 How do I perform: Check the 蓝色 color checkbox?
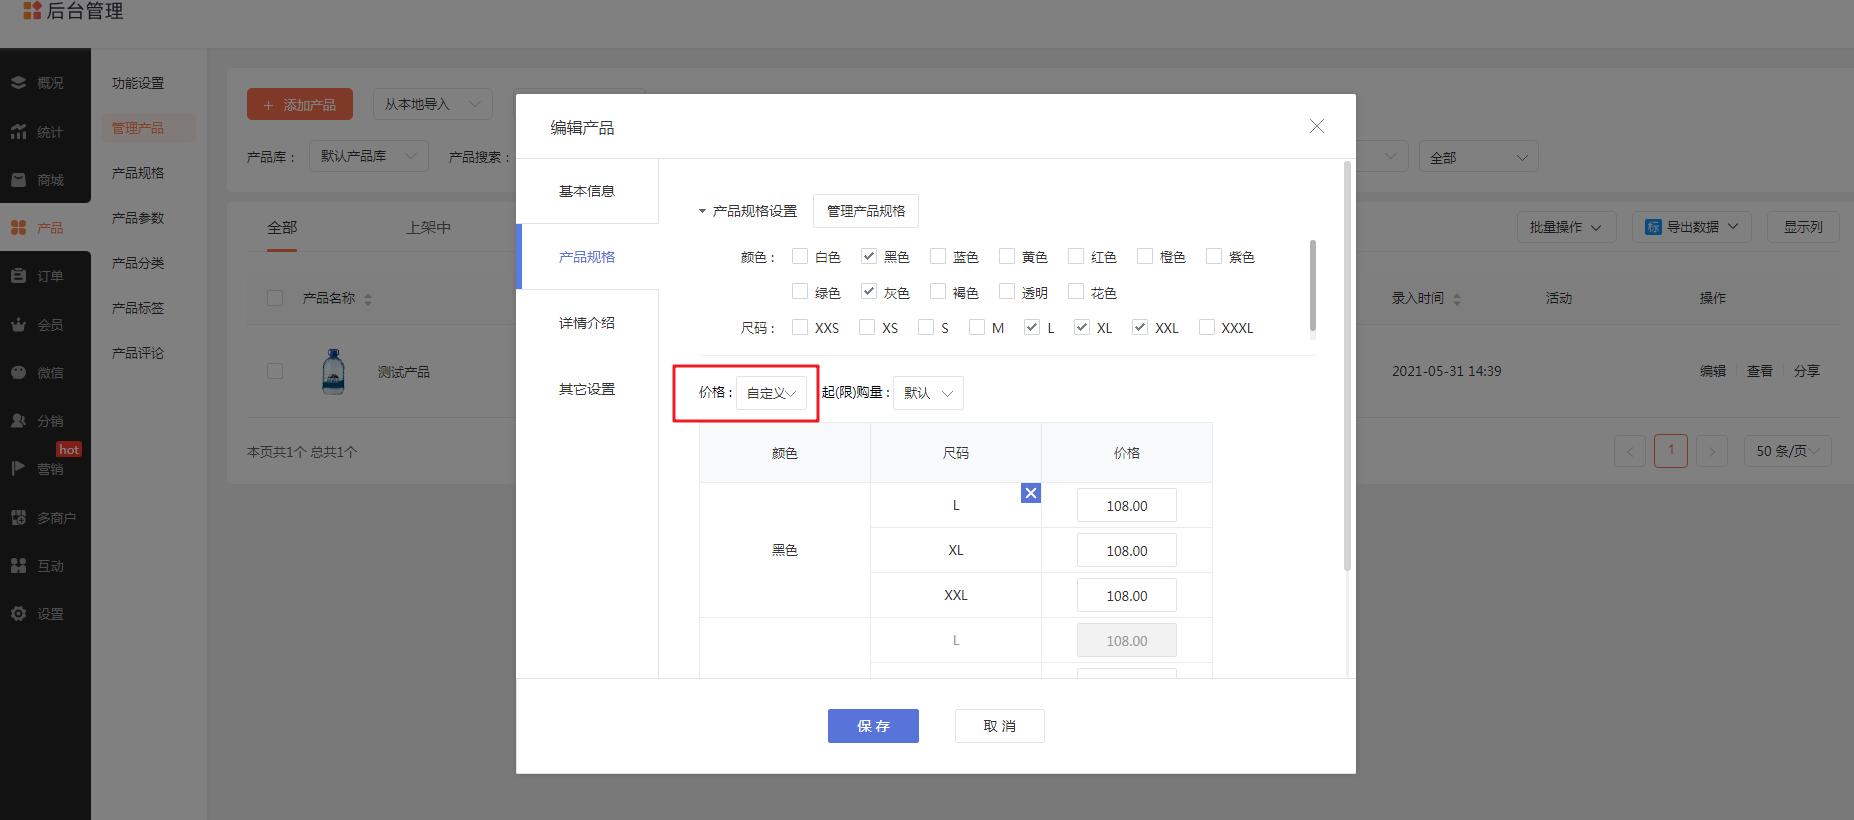(938, 256)
